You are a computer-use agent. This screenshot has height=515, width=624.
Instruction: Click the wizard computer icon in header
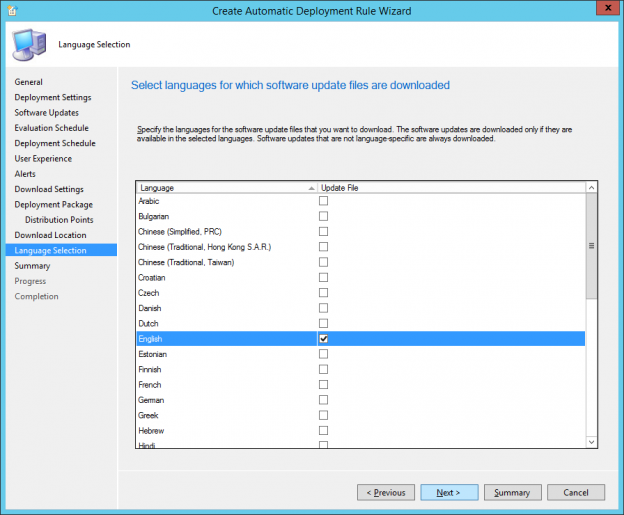(29, 45)
